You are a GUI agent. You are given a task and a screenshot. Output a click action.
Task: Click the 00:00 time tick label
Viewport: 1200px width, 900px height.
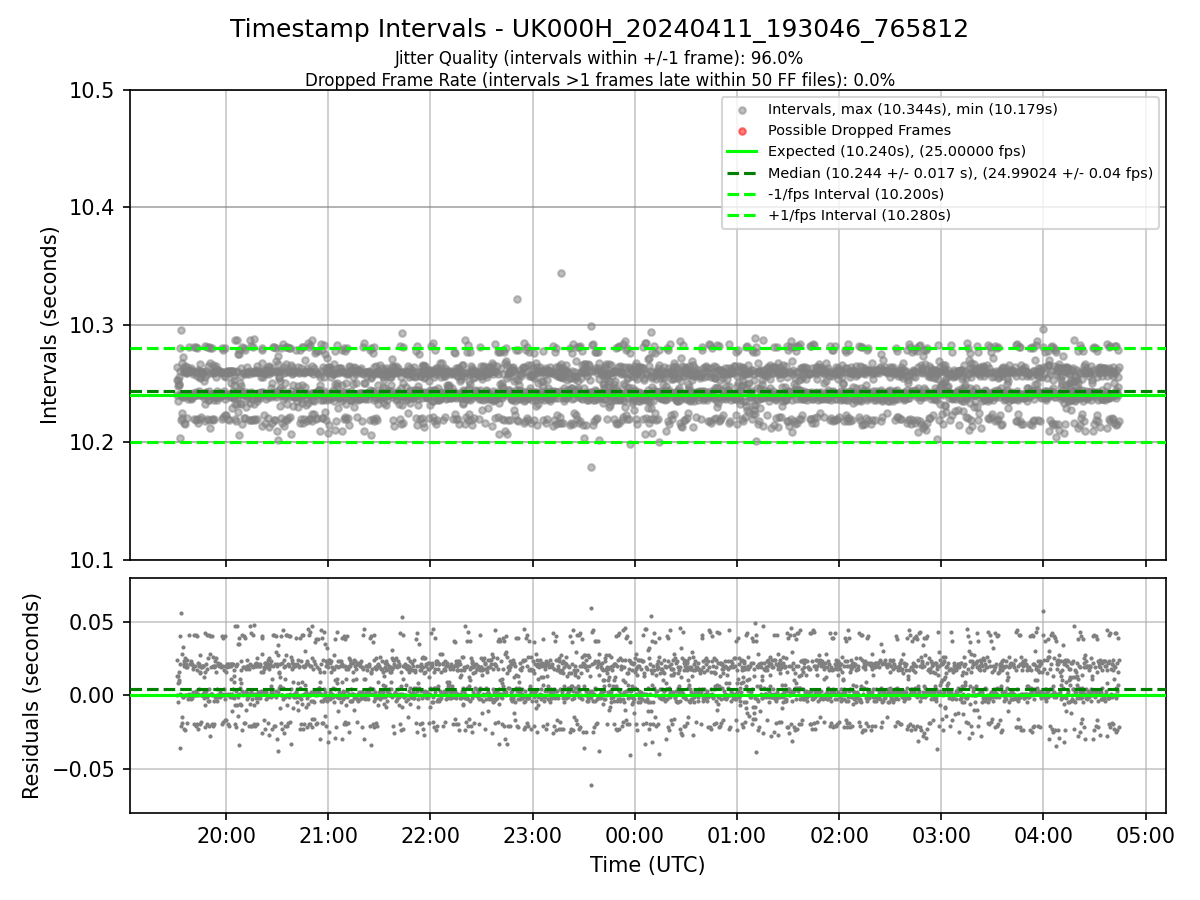634,835
